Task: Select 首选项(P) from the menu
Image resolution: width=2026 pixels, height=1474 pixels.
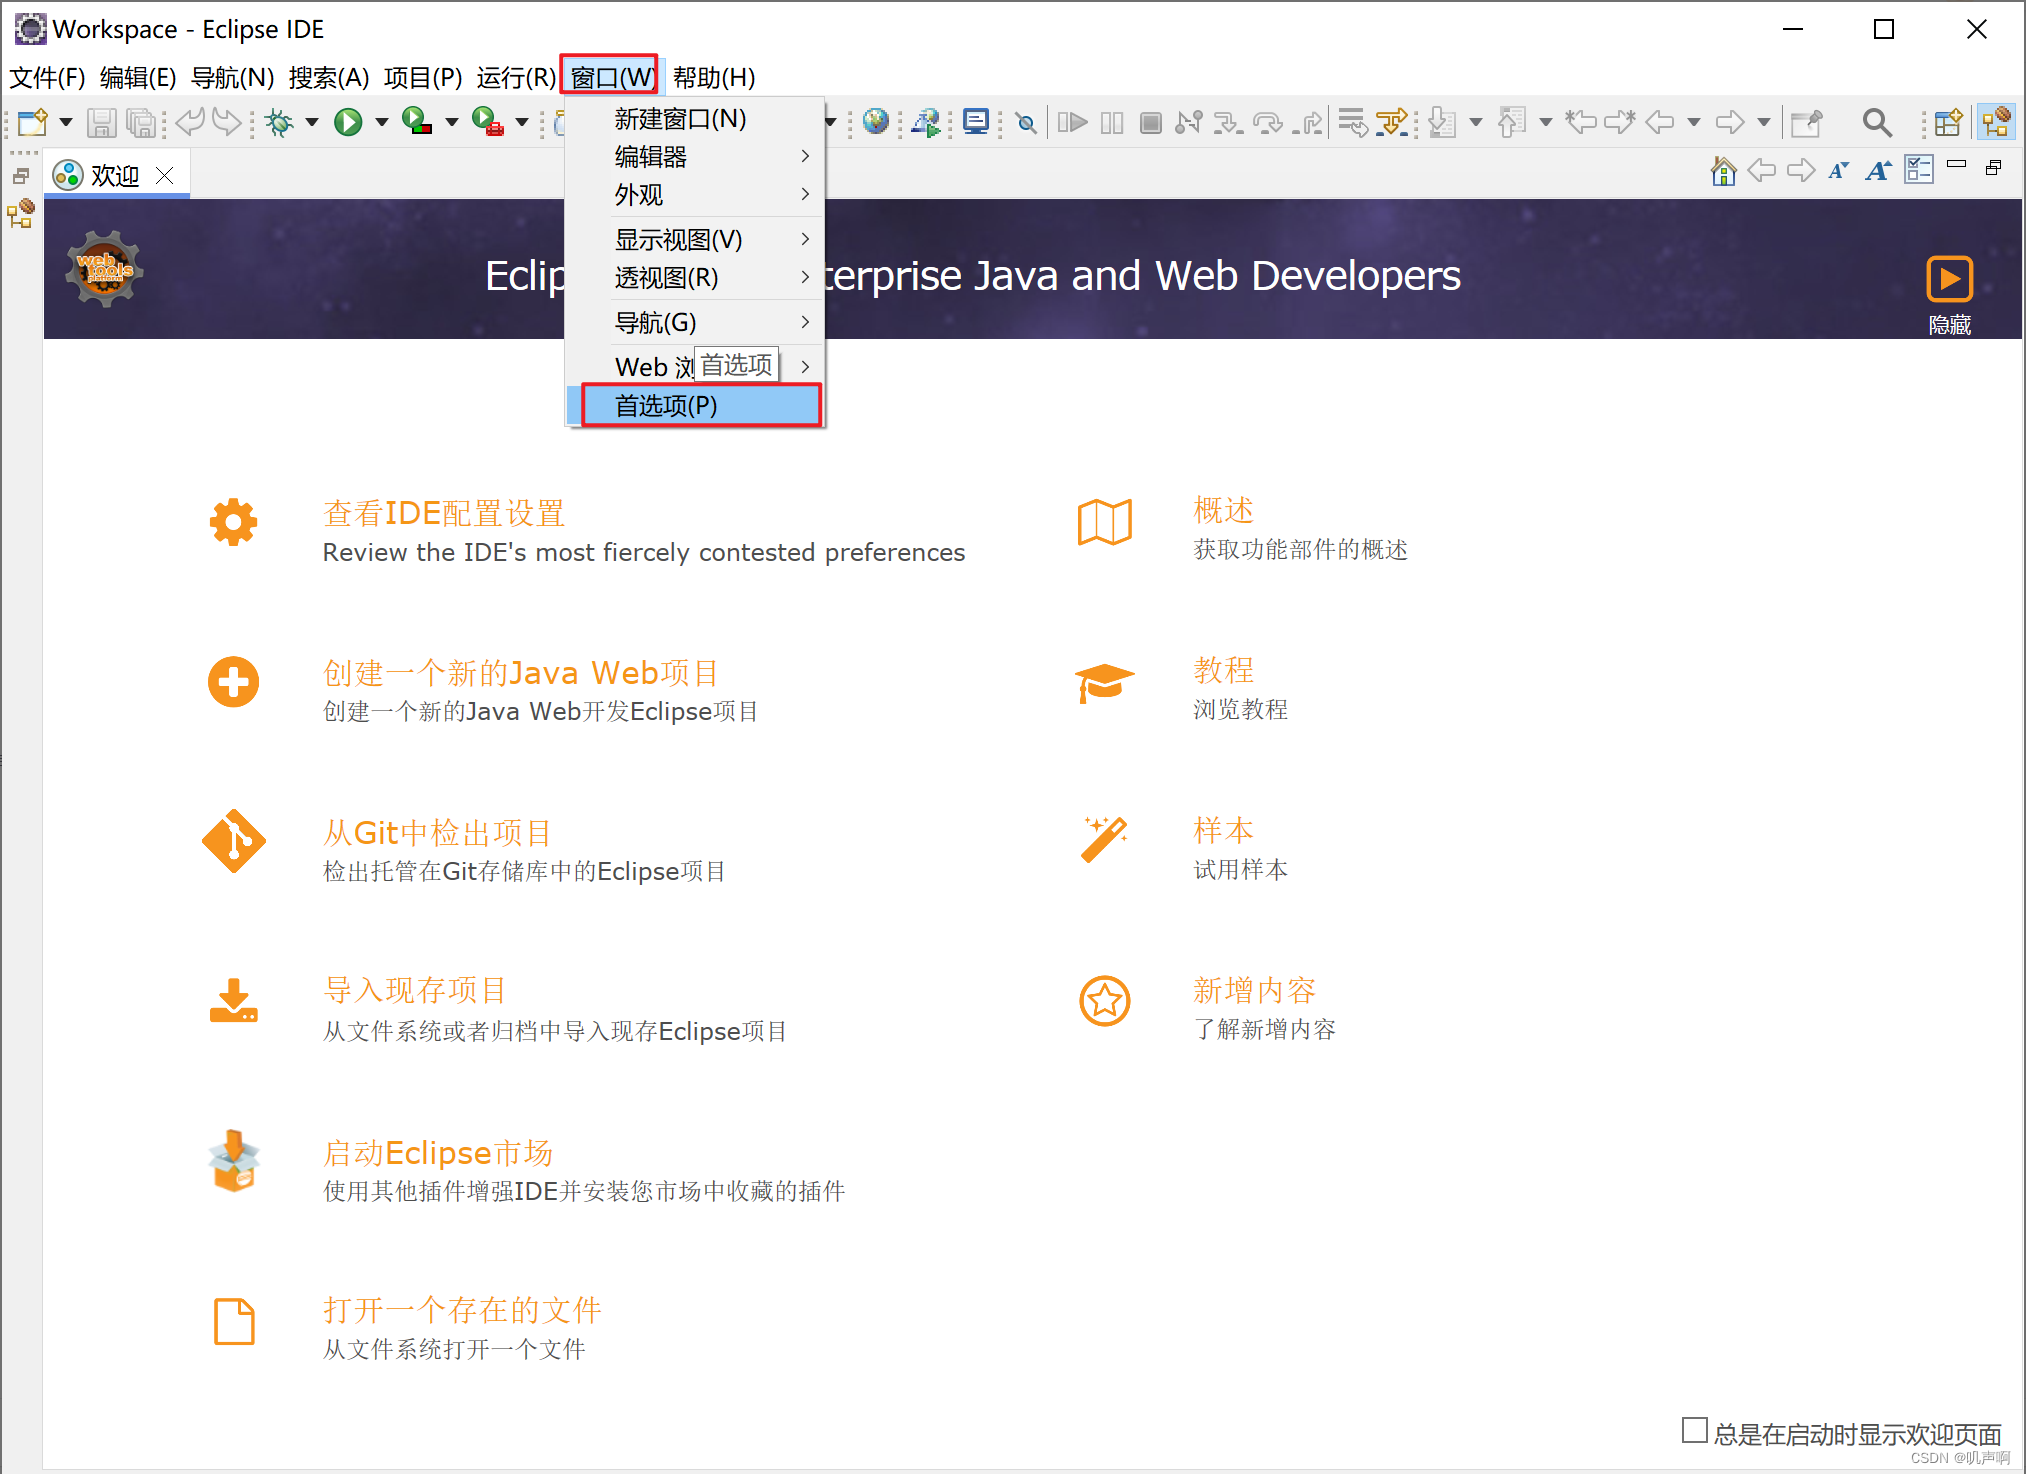Action: coord(665,406)
